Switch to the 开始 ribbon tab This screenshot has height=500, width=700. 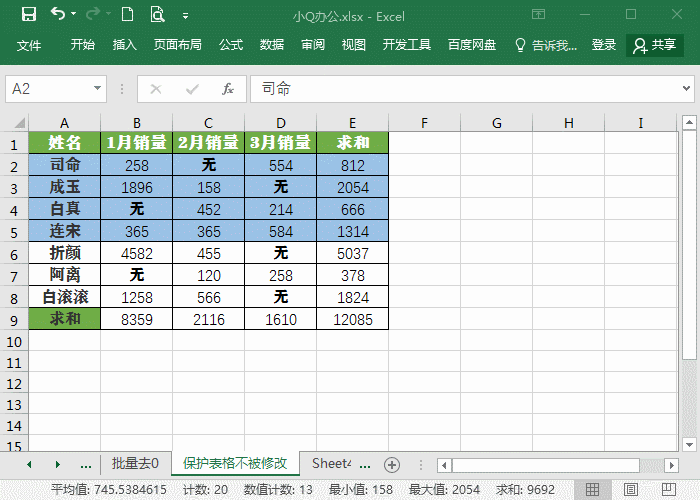[x=83, y=45]
